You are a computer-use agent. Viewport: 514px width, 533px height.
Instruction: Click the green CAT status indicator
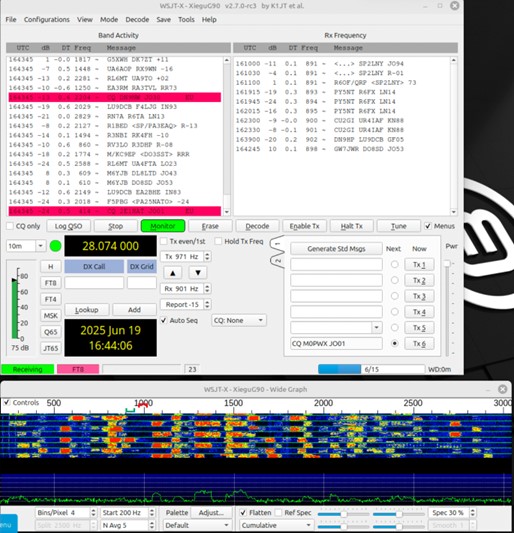click(55, 246)
